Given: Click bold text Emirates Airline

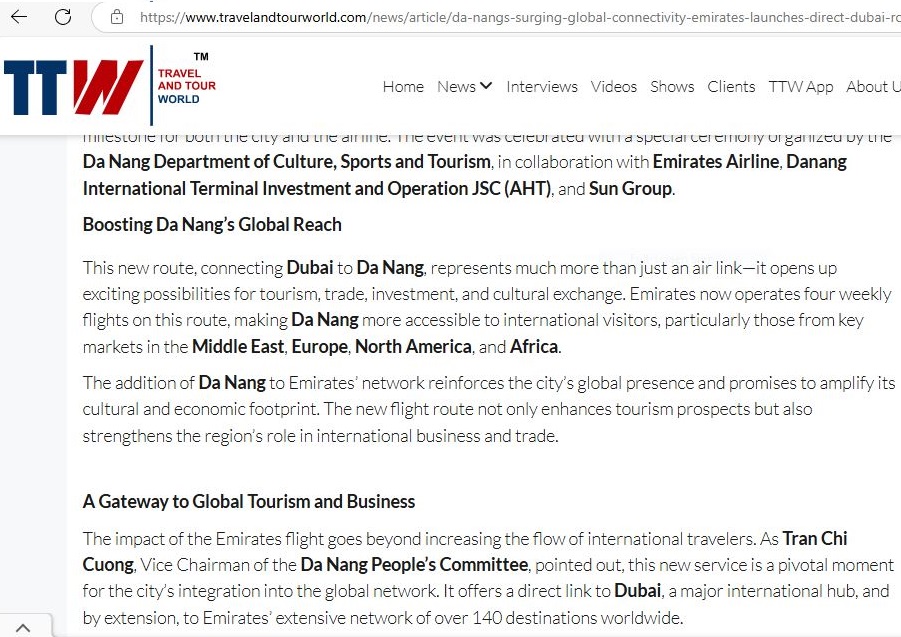Looking at the screenshot, I should [x=716, y=162].
